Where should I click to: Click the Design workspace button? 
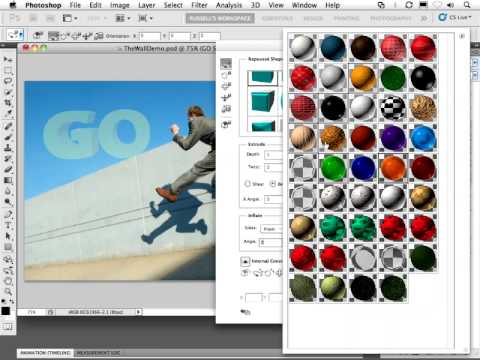(313, 18)
